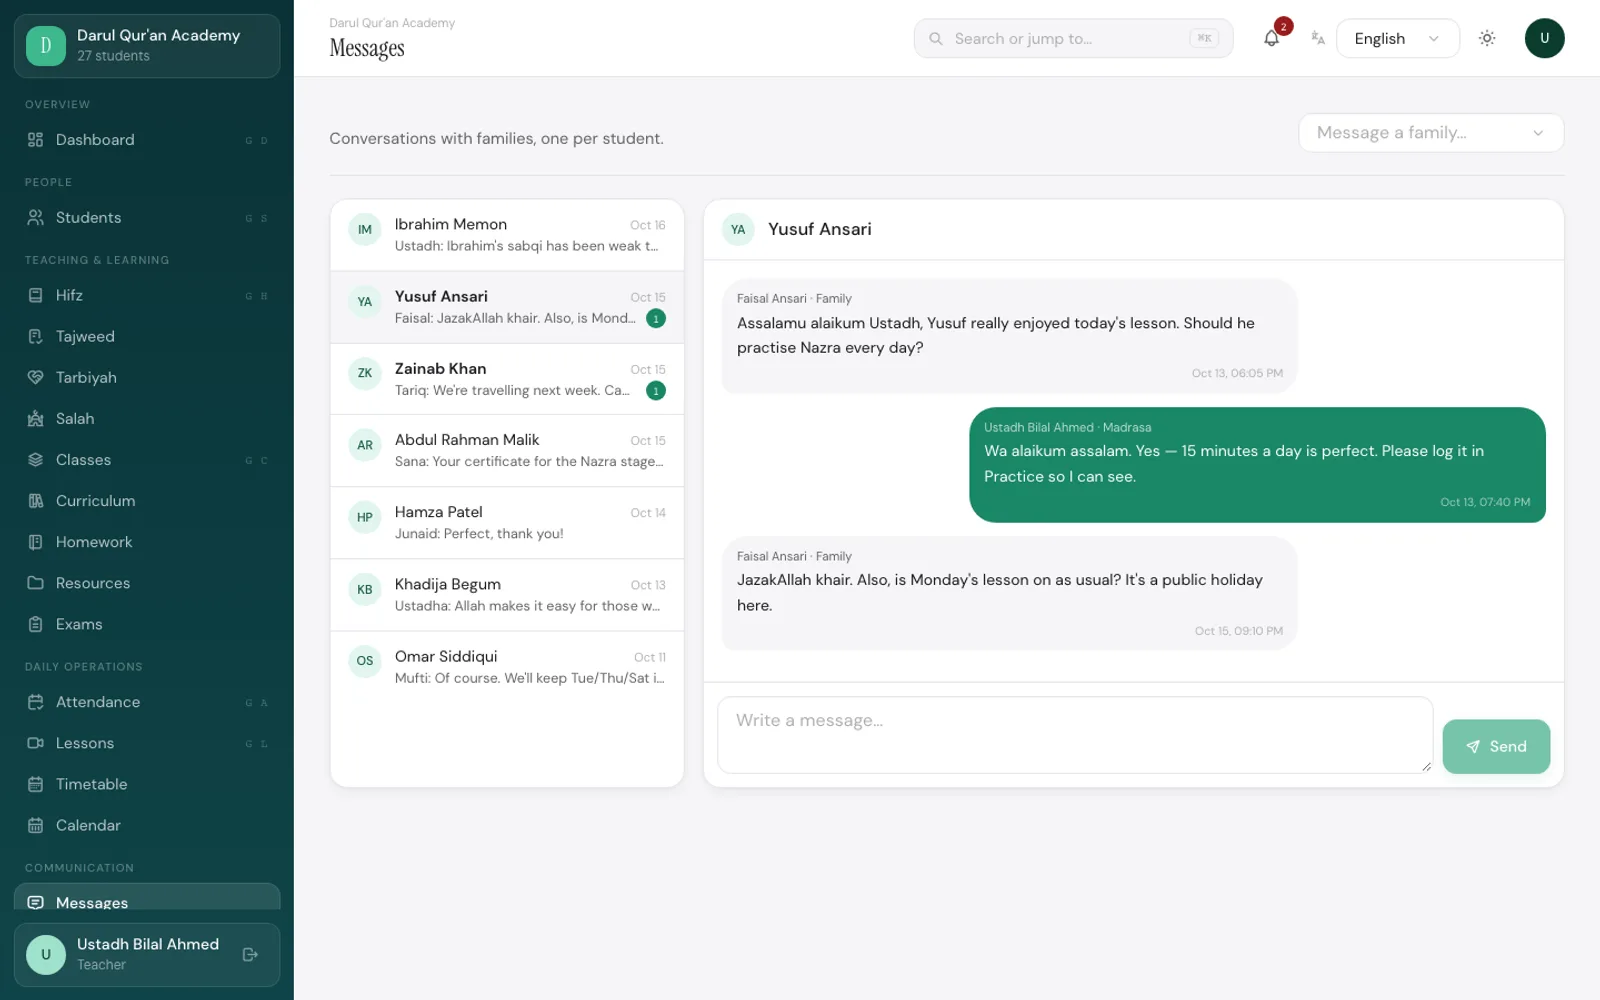Navigate to Tarbiyah

pyautogui.click(x=147, y=378)
